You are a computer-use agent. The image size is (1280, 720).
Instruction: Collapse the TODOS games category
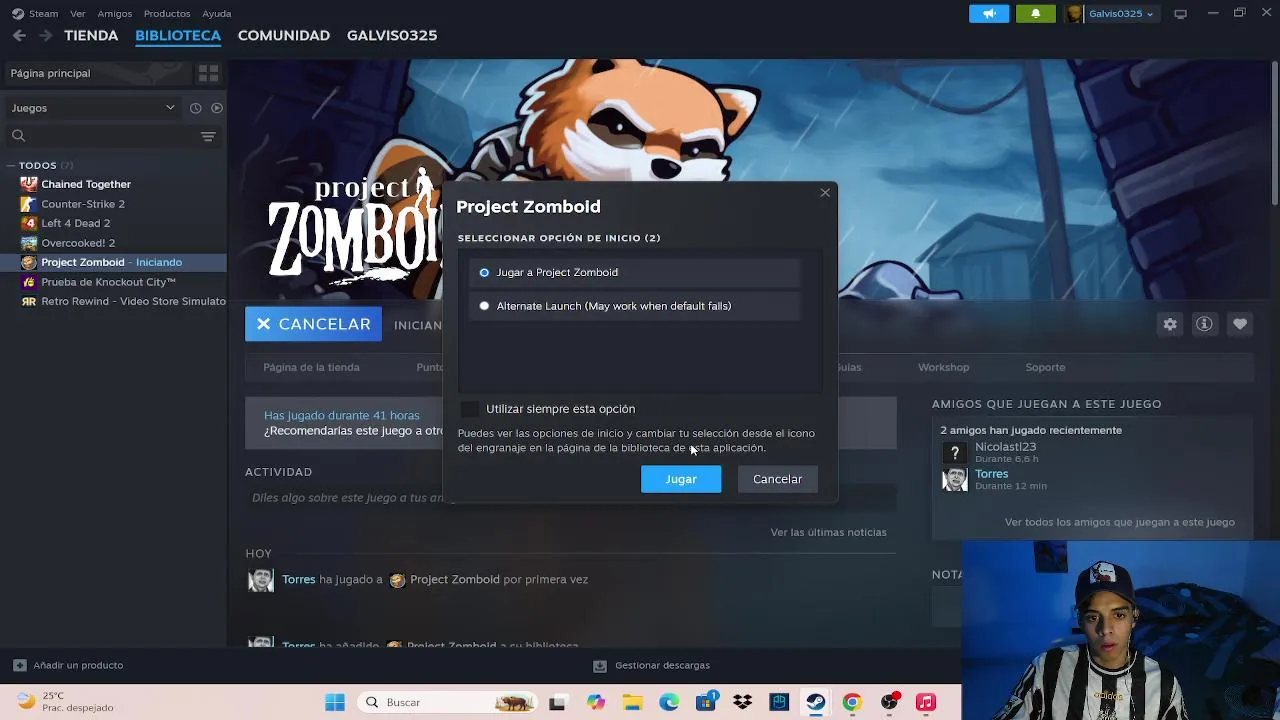(10, 165)
